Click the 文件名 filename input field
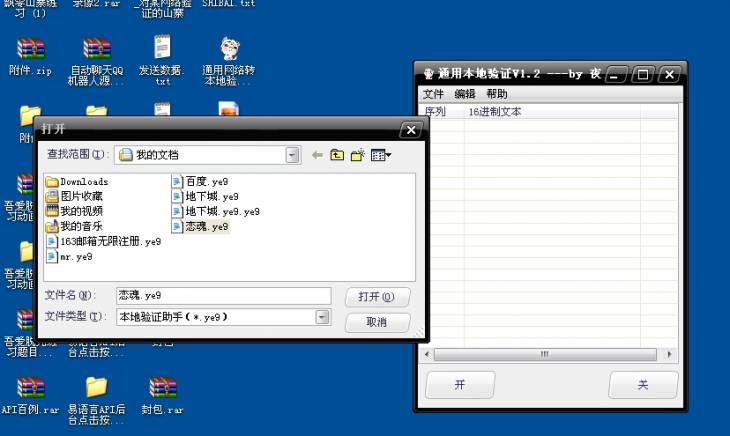 [x=222, y=296]
